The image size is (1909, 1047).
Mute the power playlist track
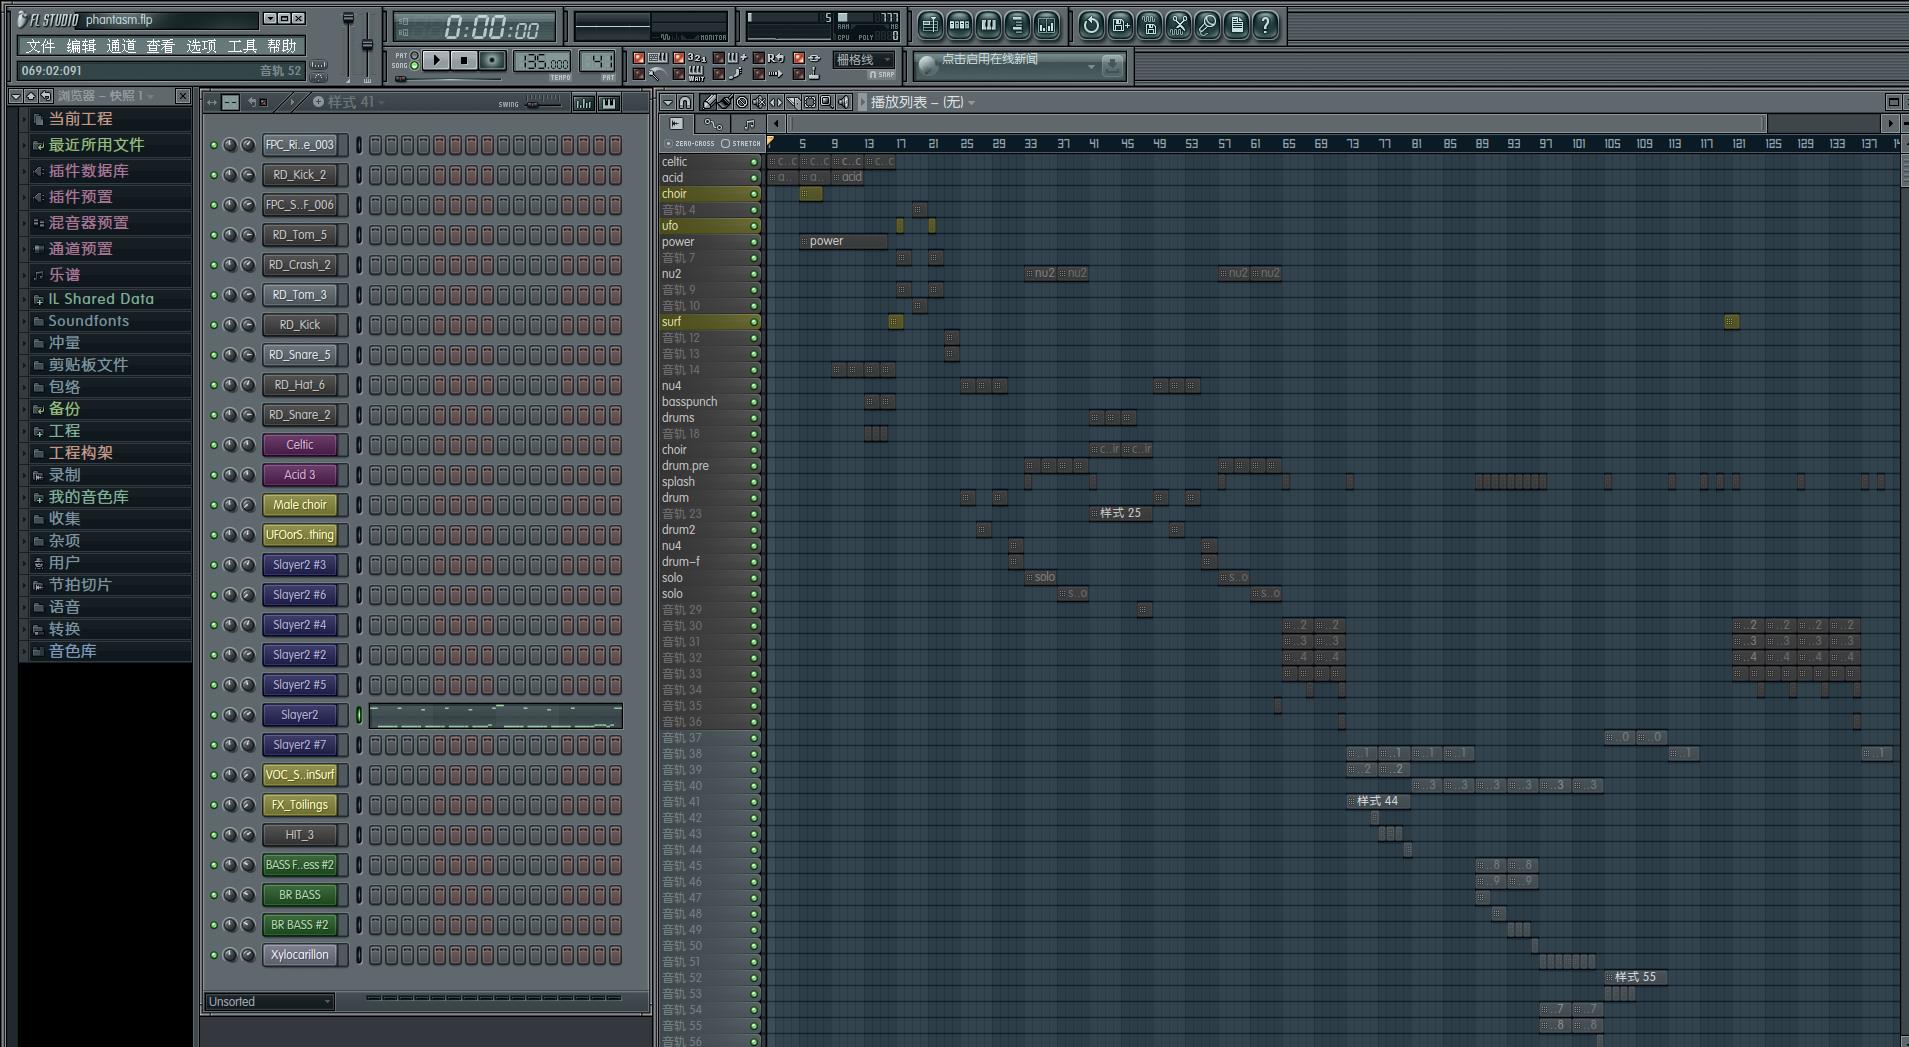(x=754, y=242)
